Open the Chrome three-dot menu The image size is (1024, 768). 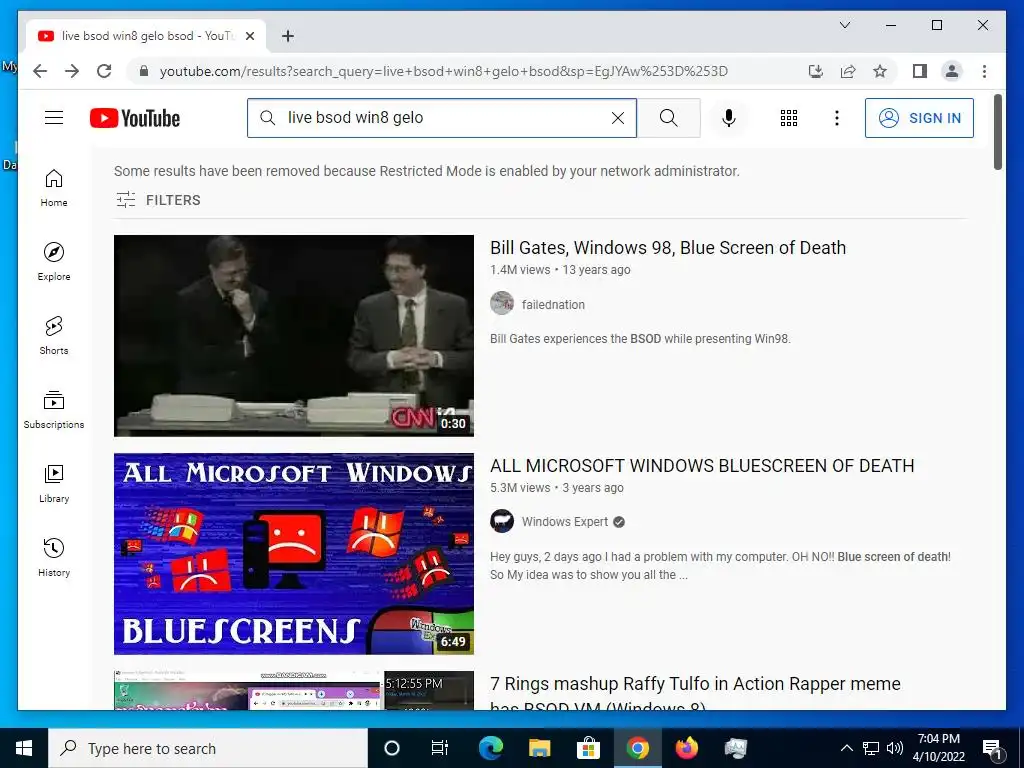coord(984,71)
